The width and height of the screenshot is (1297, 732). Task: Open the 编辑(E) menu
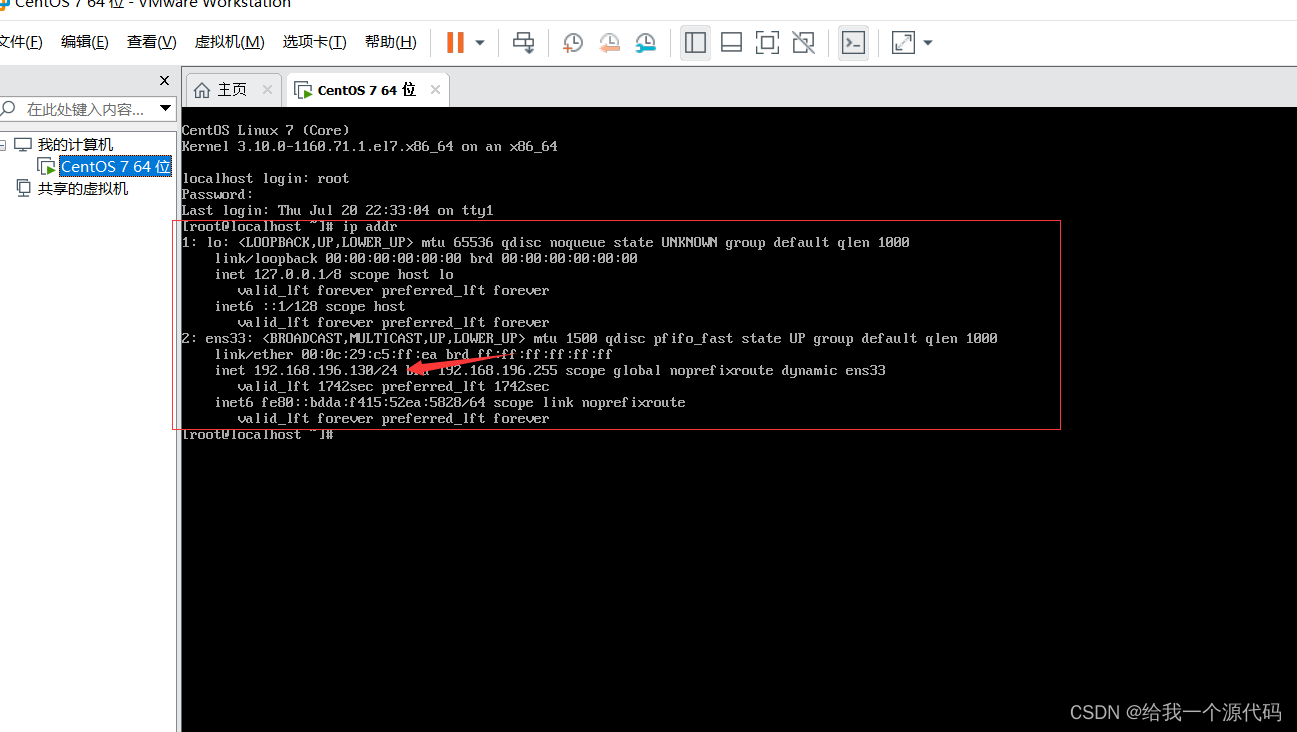pyautogui.click(x=84, y=42)
